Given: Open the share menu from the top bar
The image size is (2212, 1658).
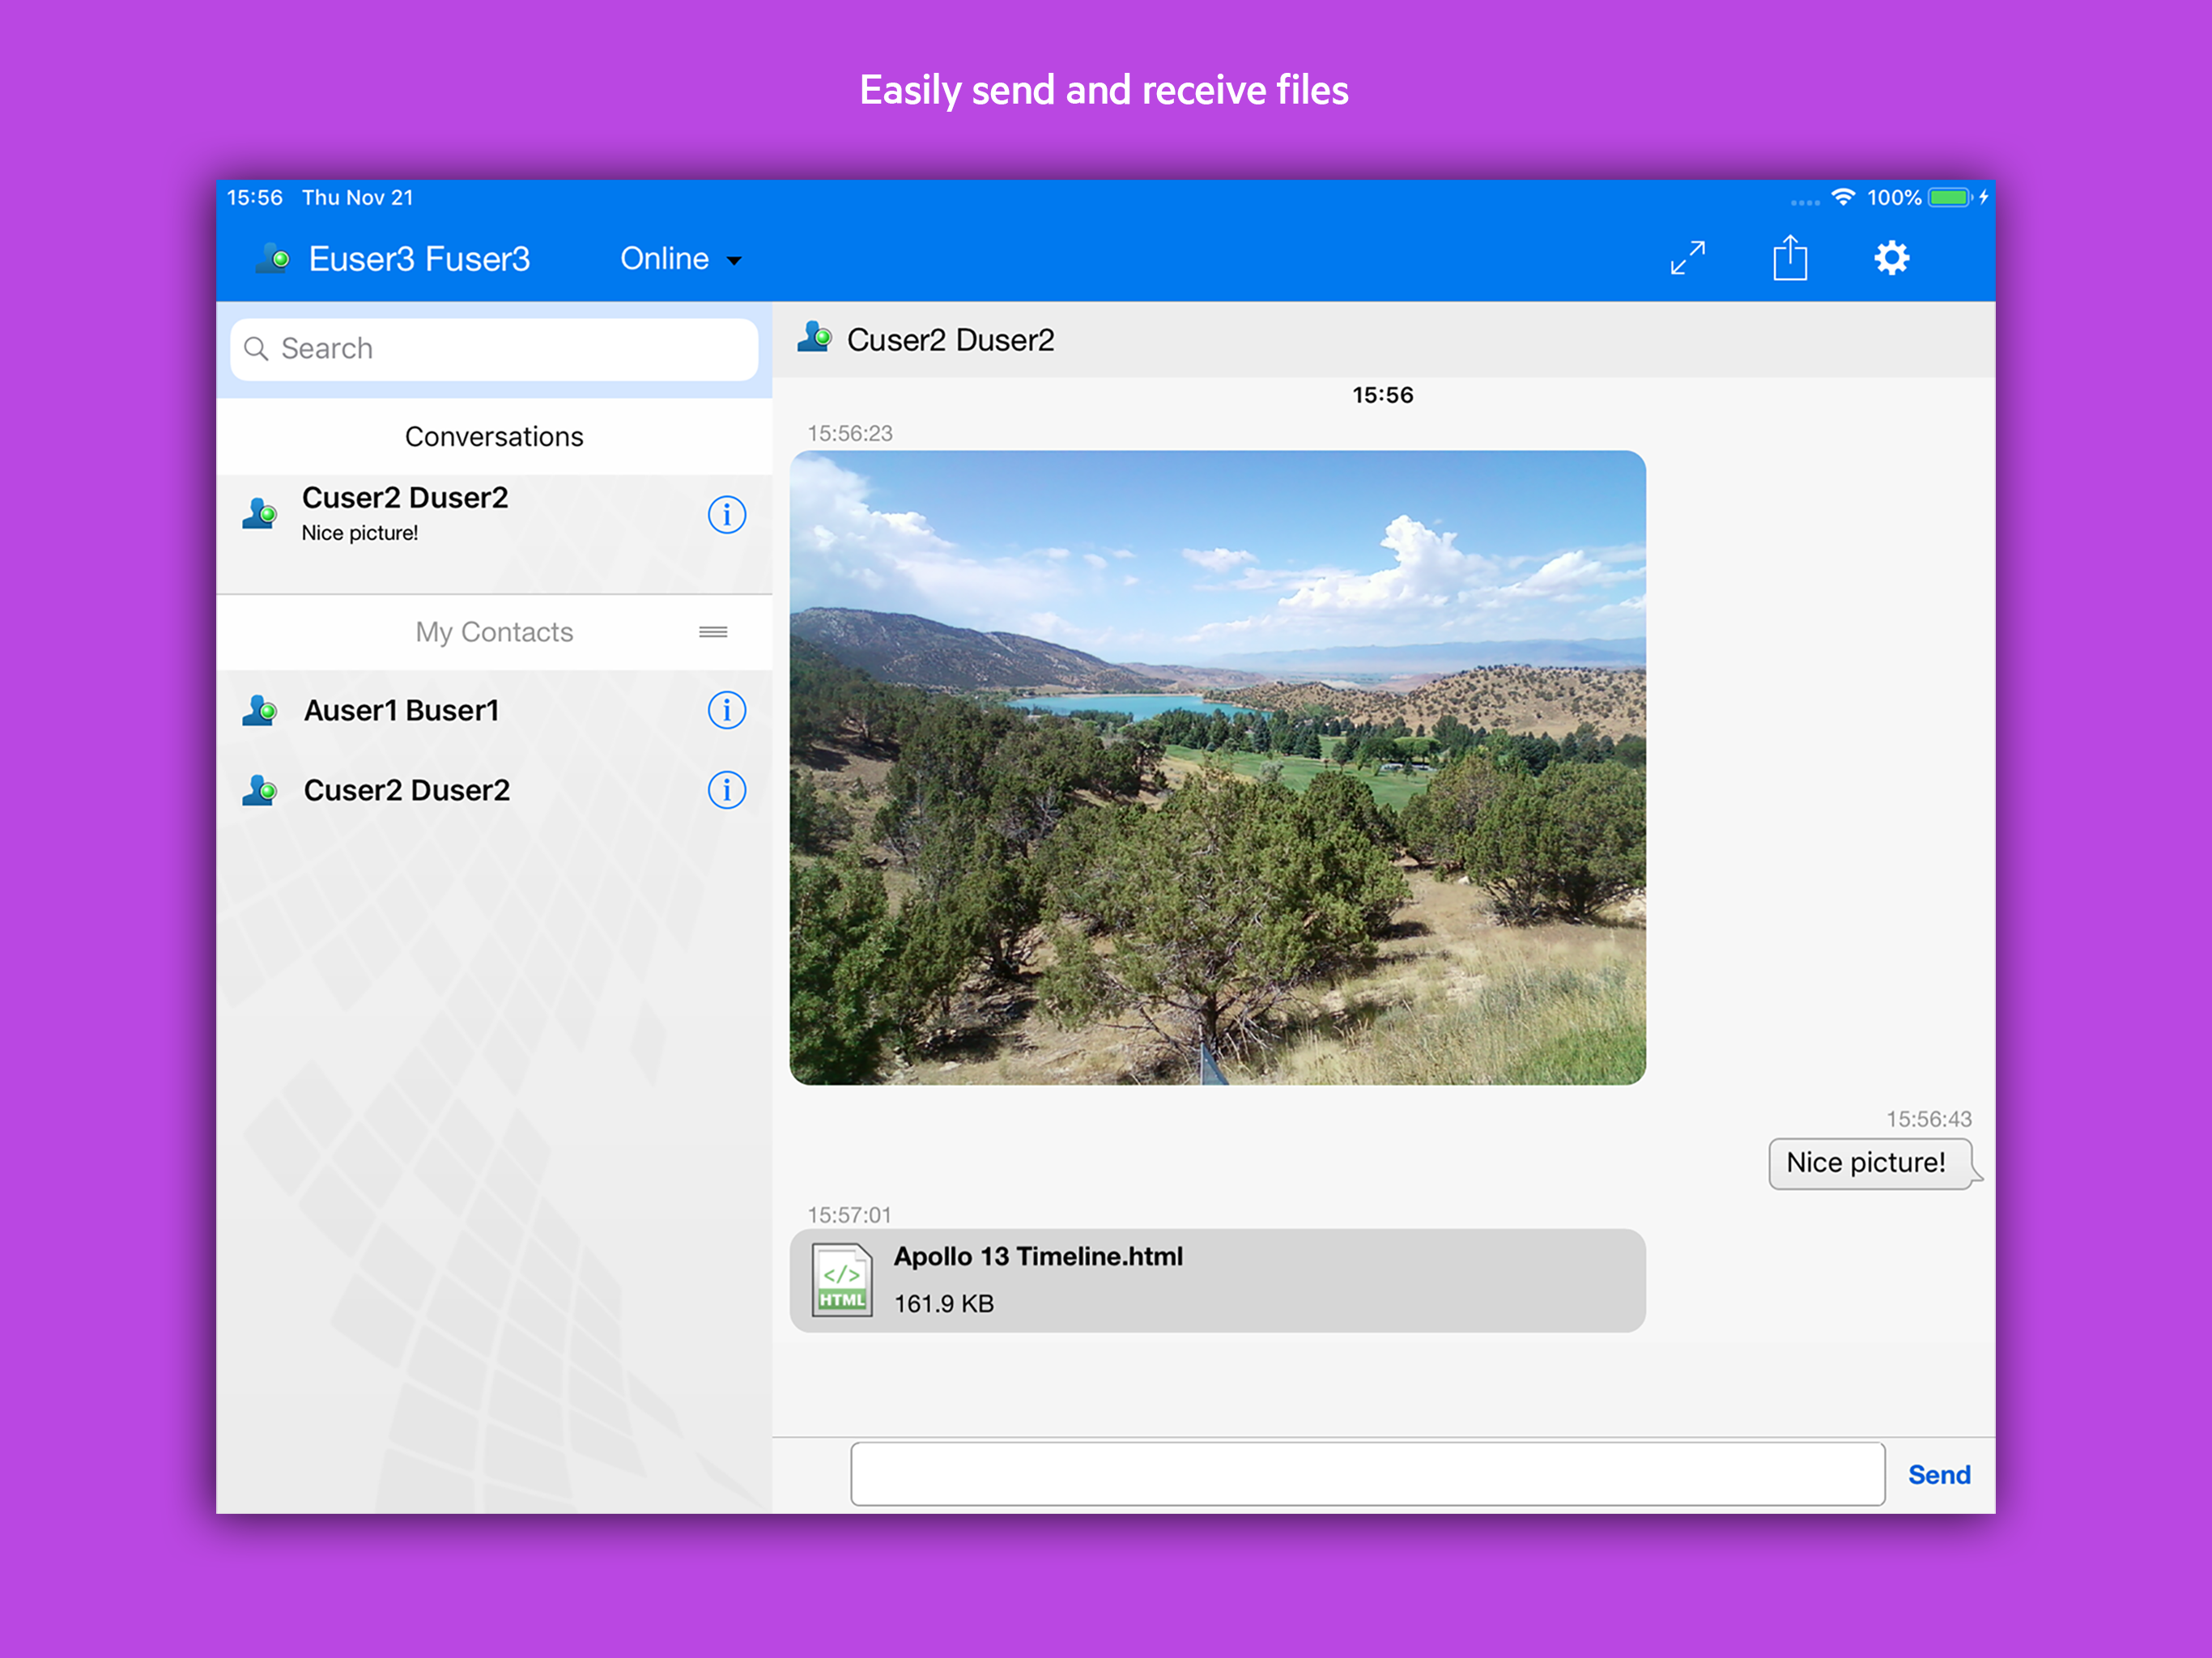Looking at the screenshot, I should point(1790,258).
